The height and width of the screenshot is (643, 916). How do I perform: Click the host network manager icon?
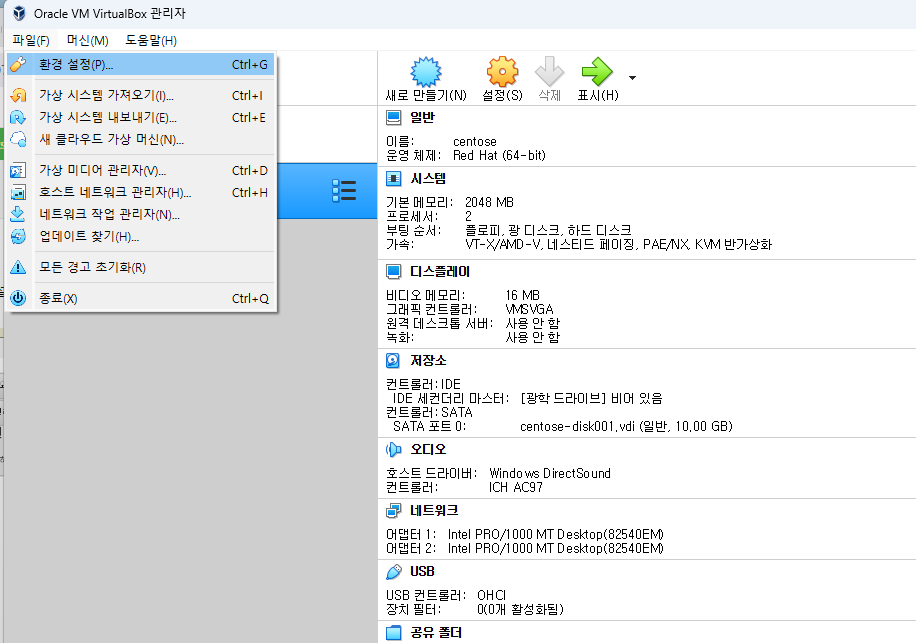[x=18, y=192]
